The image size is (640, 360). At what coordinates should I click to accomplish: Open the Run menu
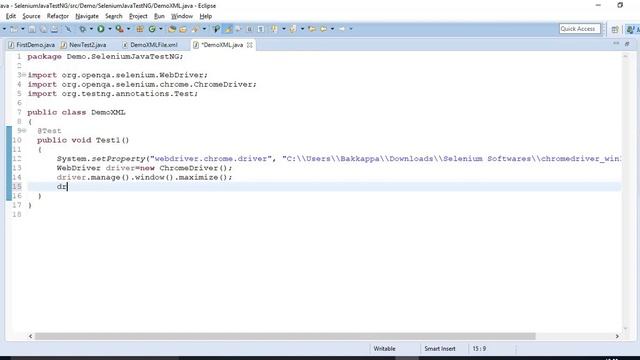coord(159,16)
